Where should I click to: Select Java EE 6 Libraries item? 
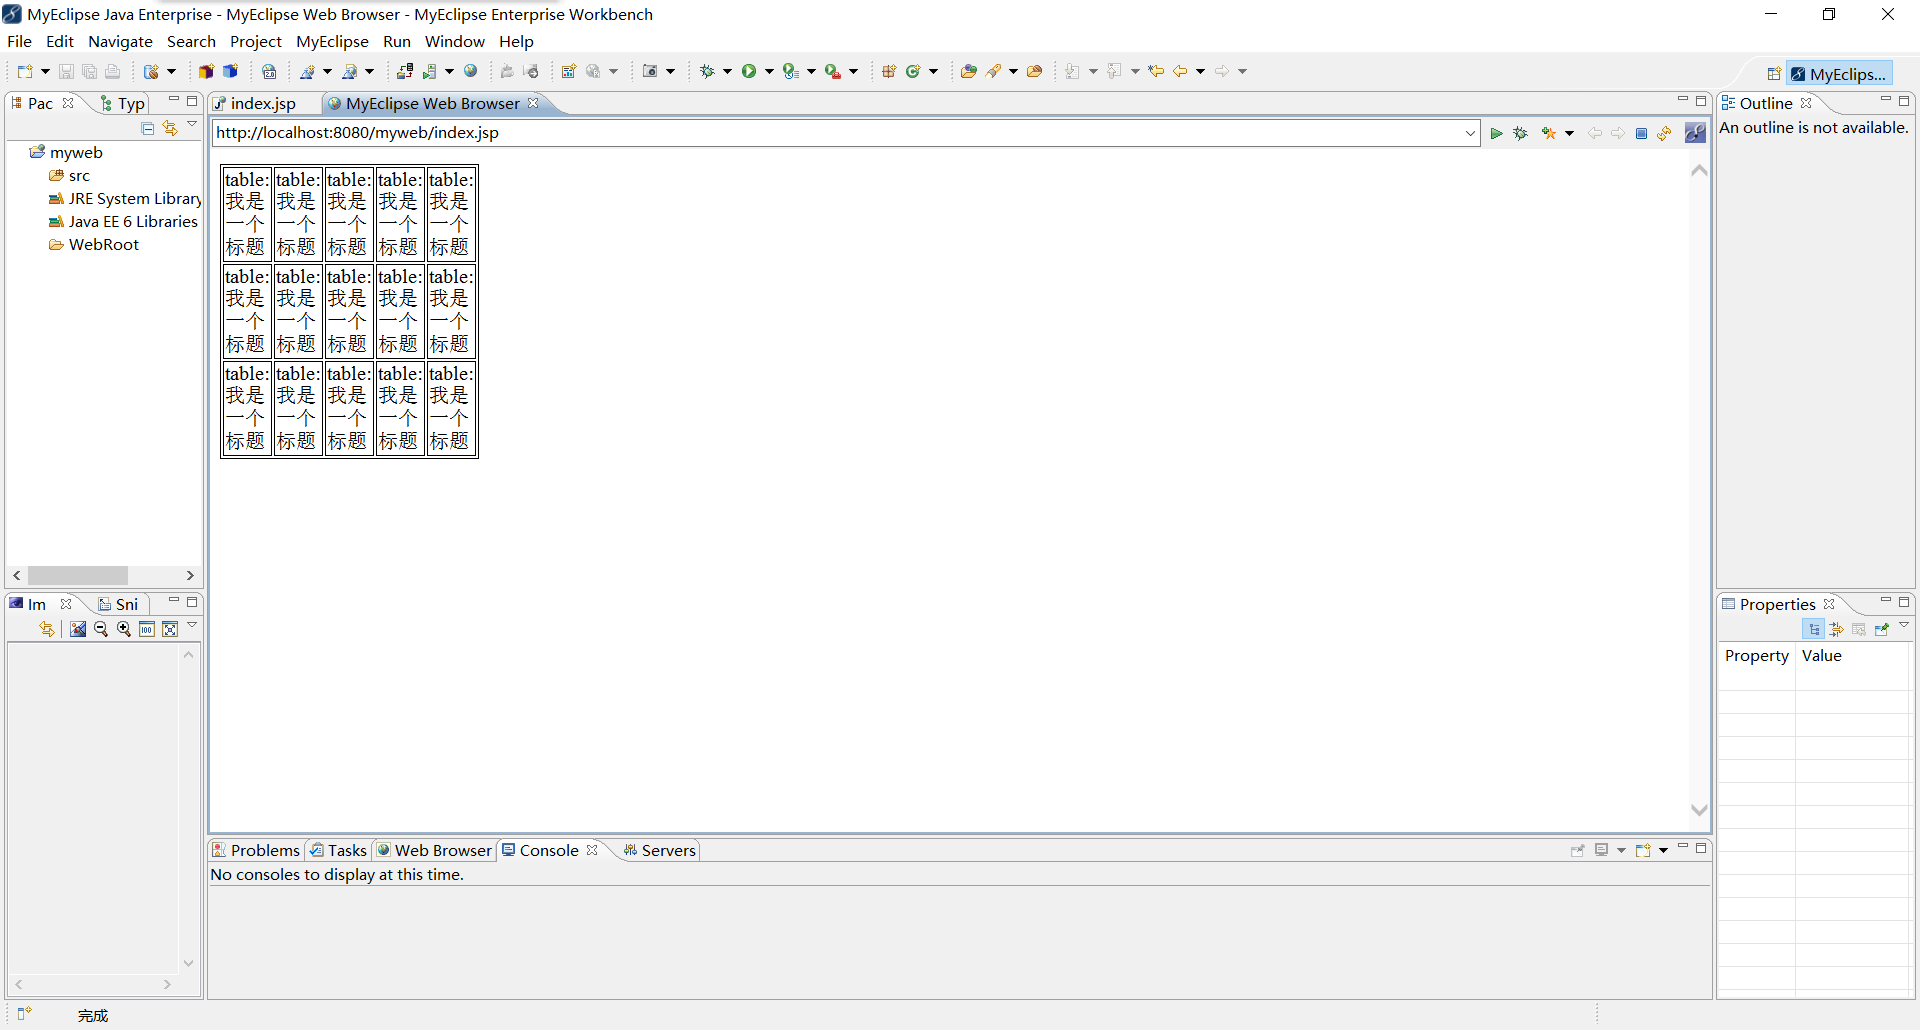pyautogui.click(x=123, y=221)
